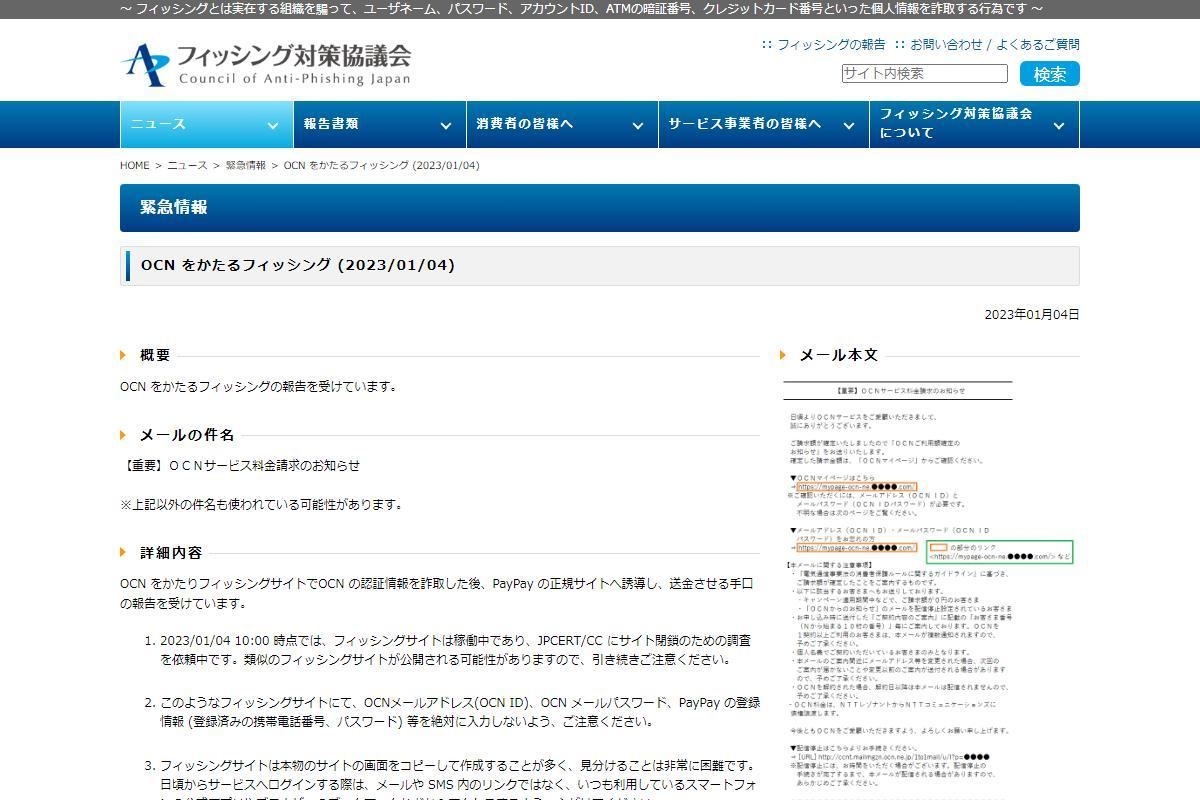Open the サービス事業者の皆様へ menu
The height and width of the screenshot is (800, 1200).
763,124
